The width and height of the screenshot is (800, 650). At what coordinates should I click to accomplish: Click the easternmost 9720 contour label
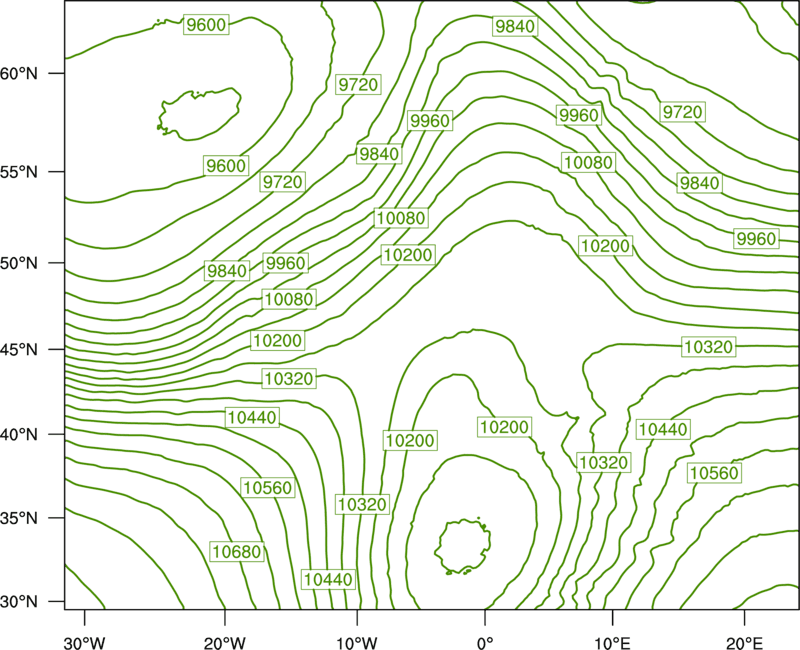point(683,112)
